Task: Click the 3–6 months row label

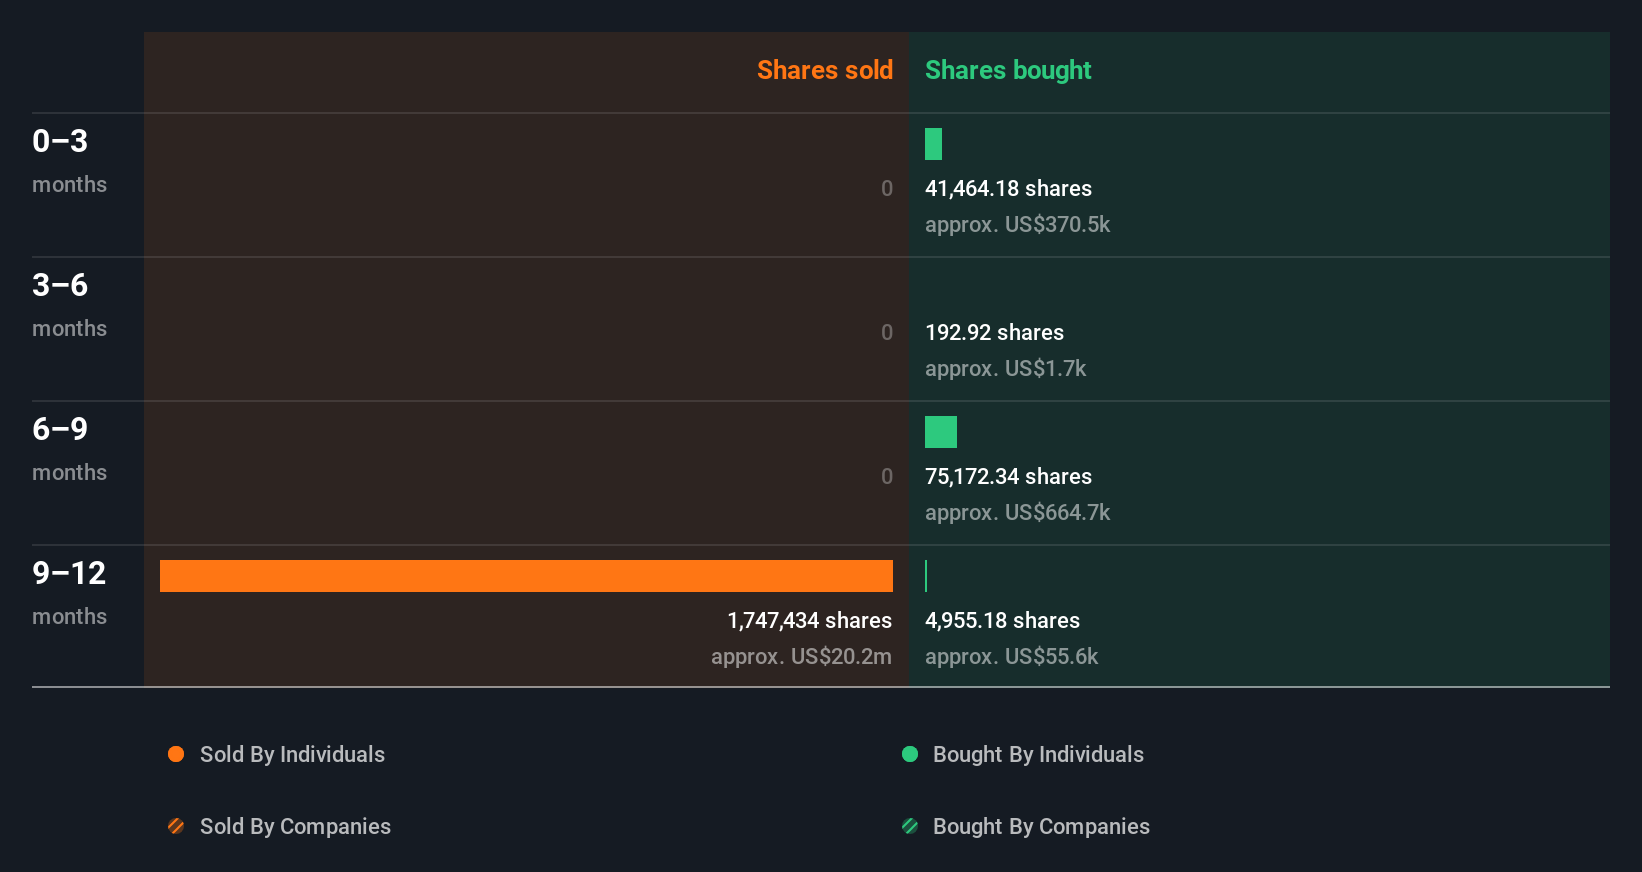Action: point(69,304)
